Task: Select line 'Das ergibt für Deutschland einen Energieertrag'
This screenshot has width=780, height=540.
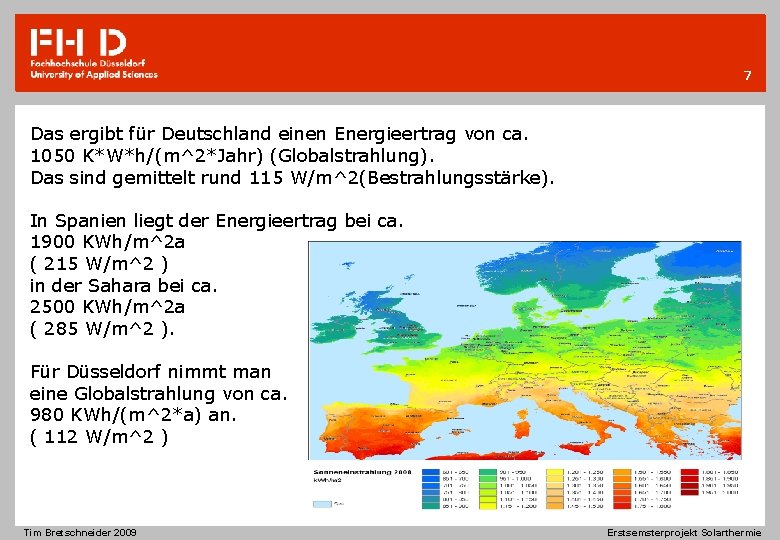Action: 279,134
